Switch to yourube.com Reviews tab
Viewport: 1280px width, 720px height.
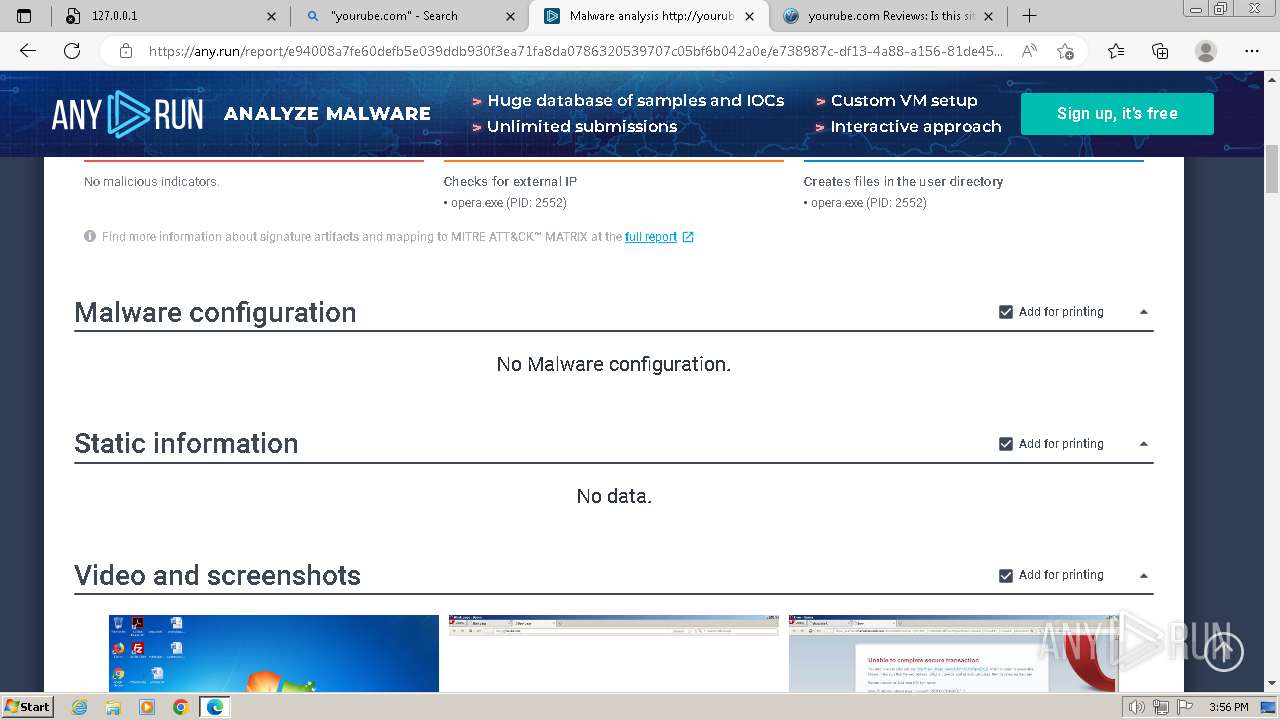pyautogui.click(x=890, y=16)
